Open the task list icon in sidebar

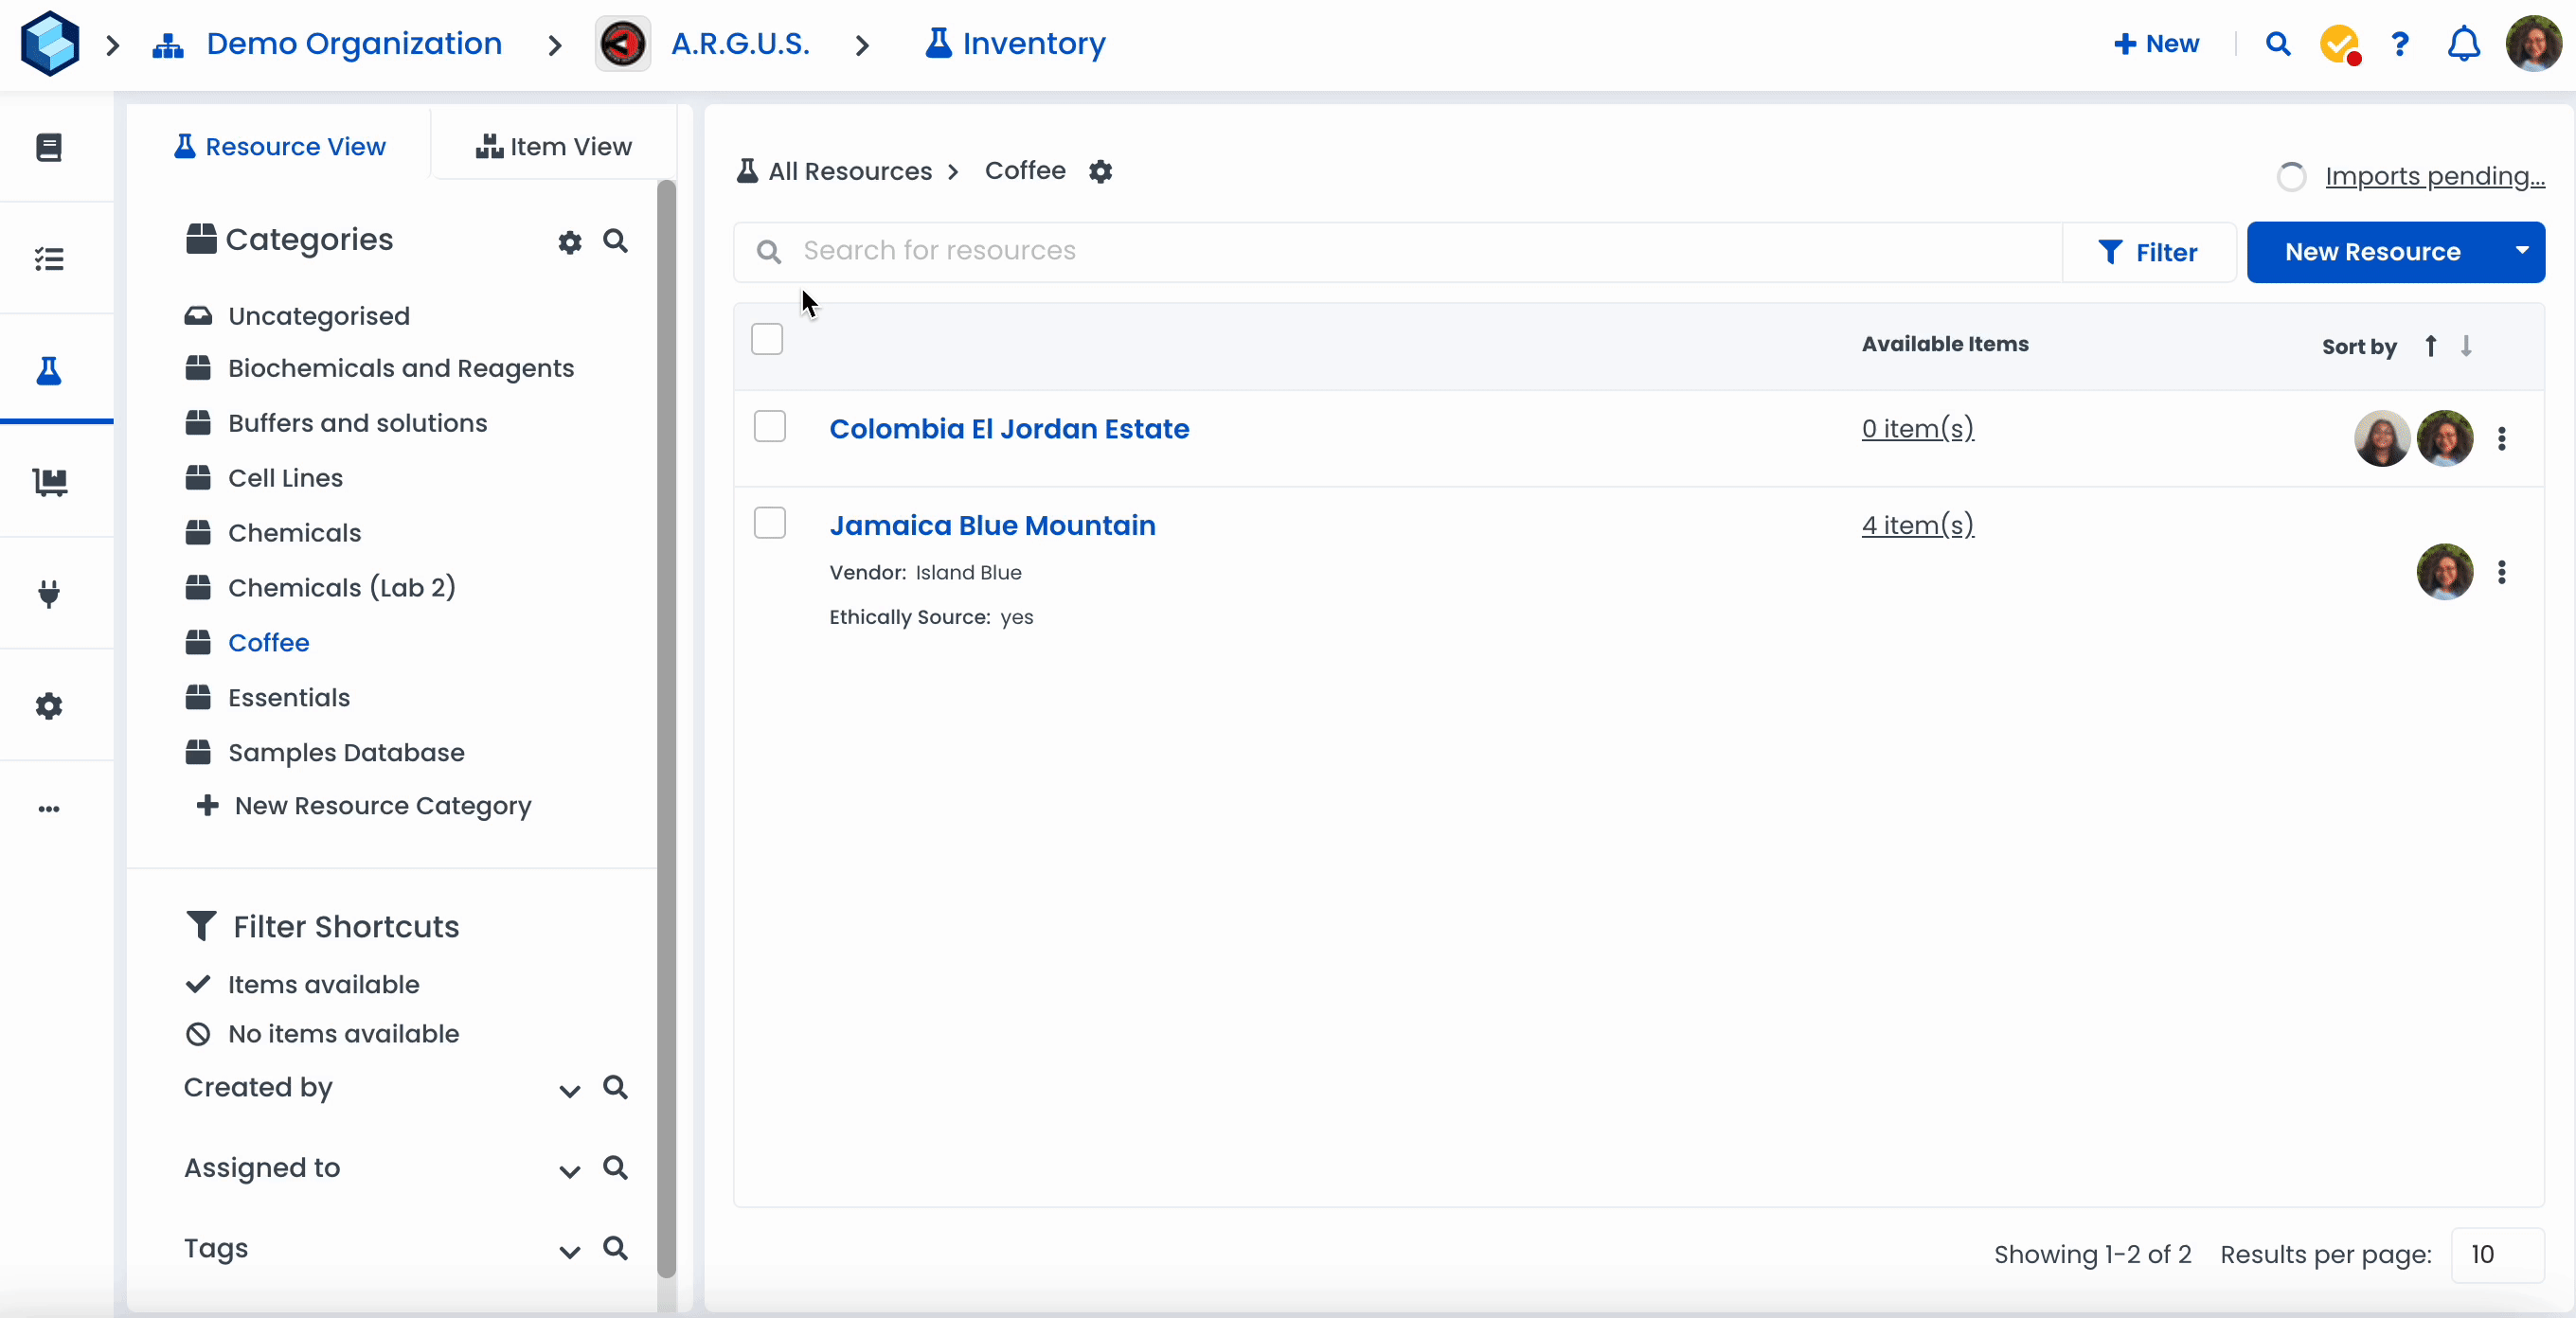pos(48,259)
